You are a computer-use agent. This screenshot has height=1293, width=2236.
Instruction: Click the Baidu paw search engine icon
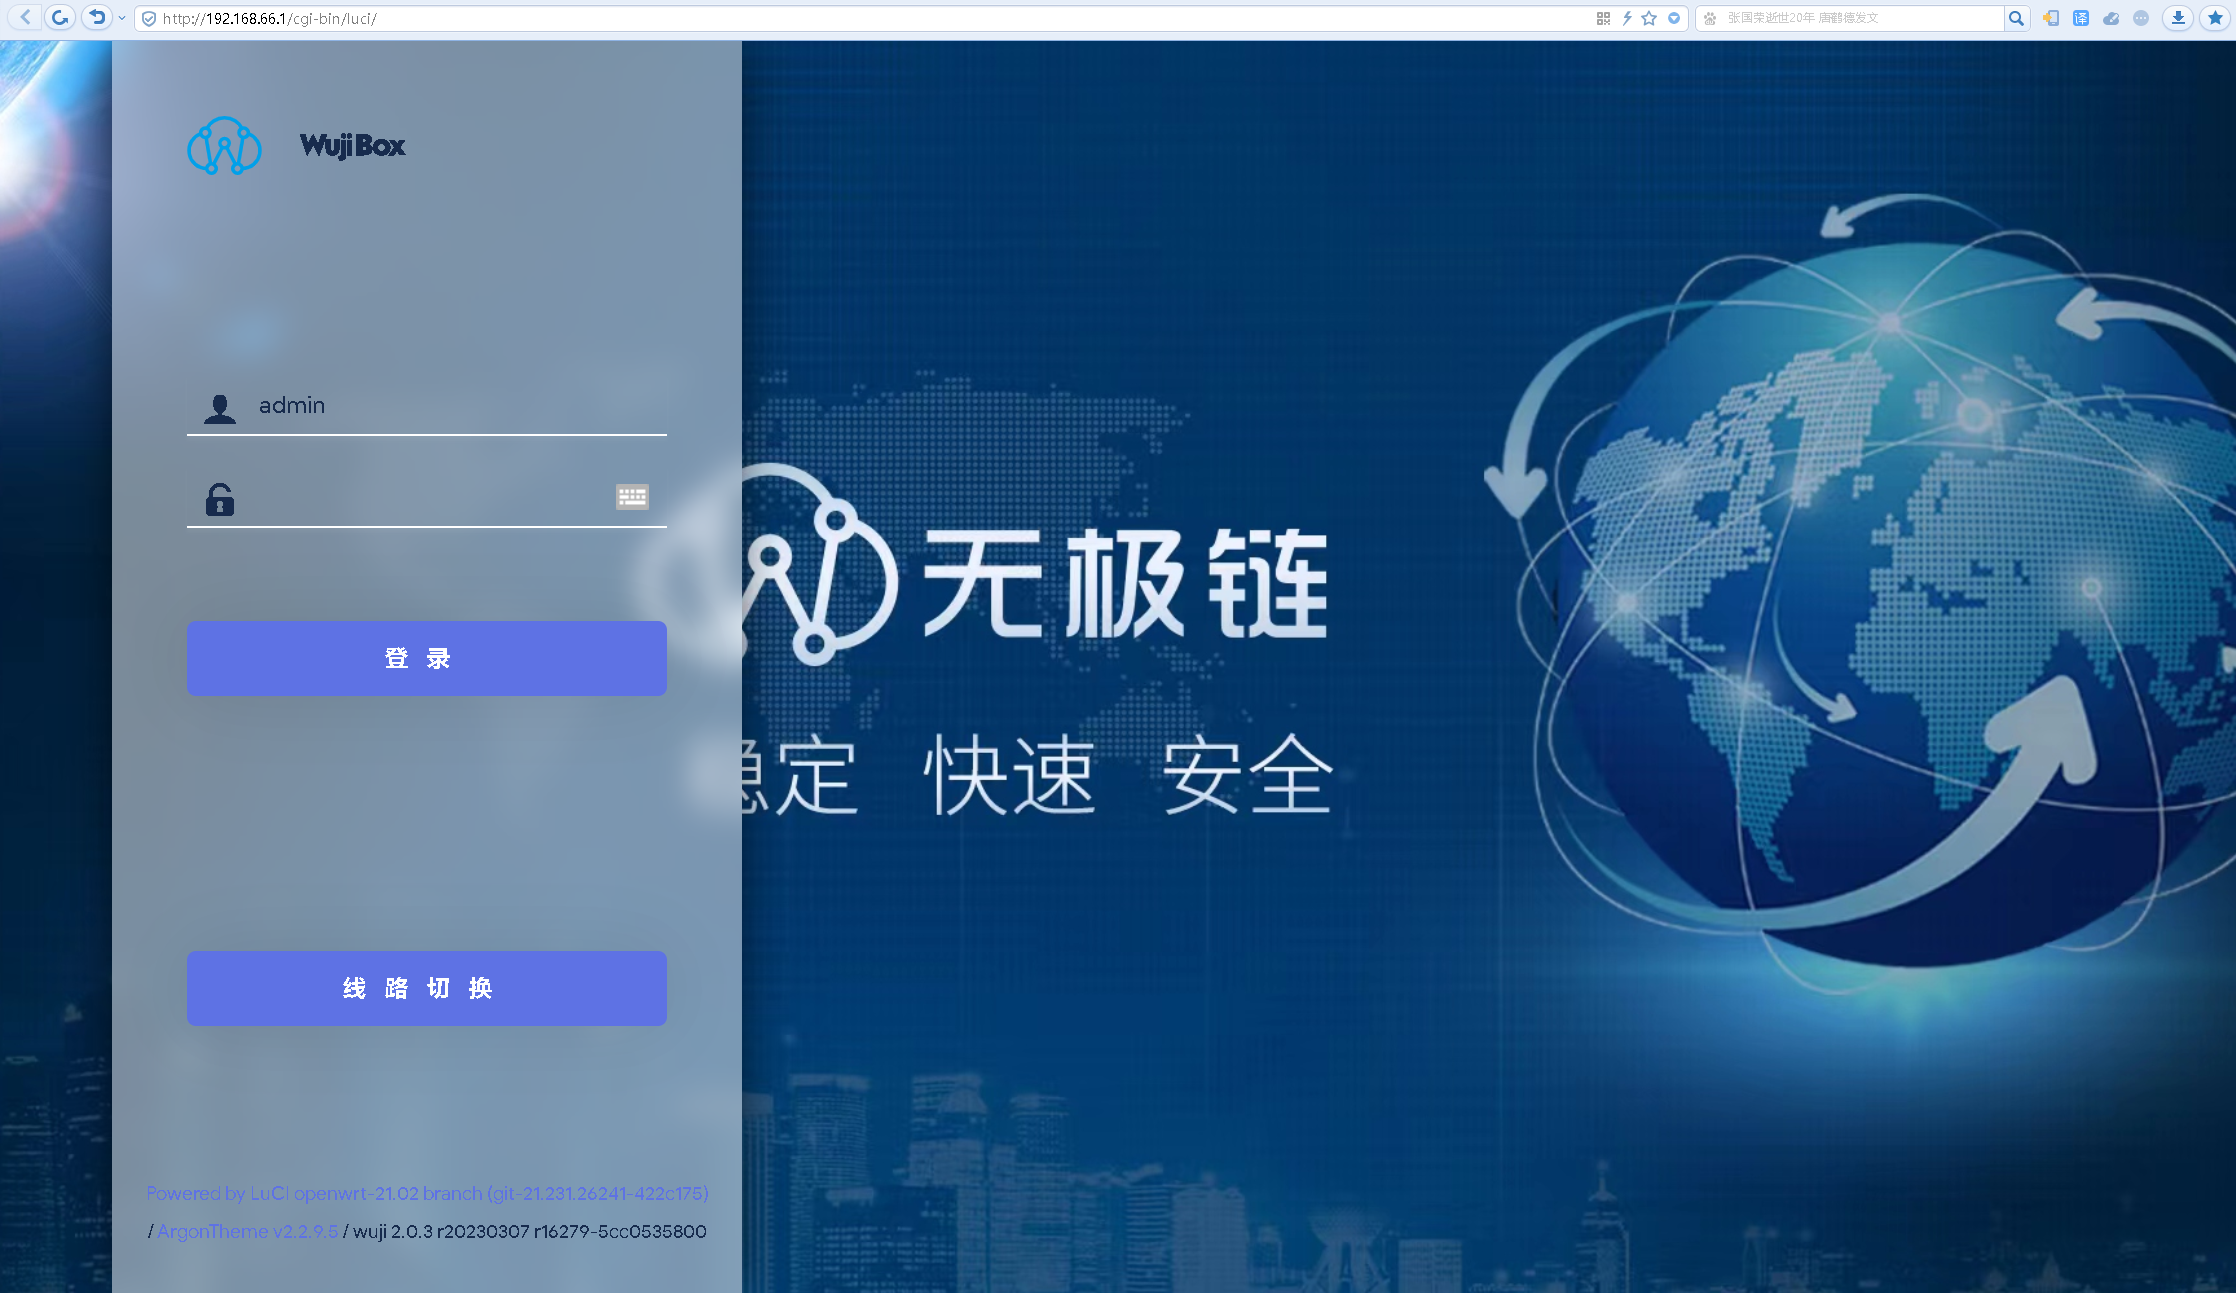pos(1711,18)
